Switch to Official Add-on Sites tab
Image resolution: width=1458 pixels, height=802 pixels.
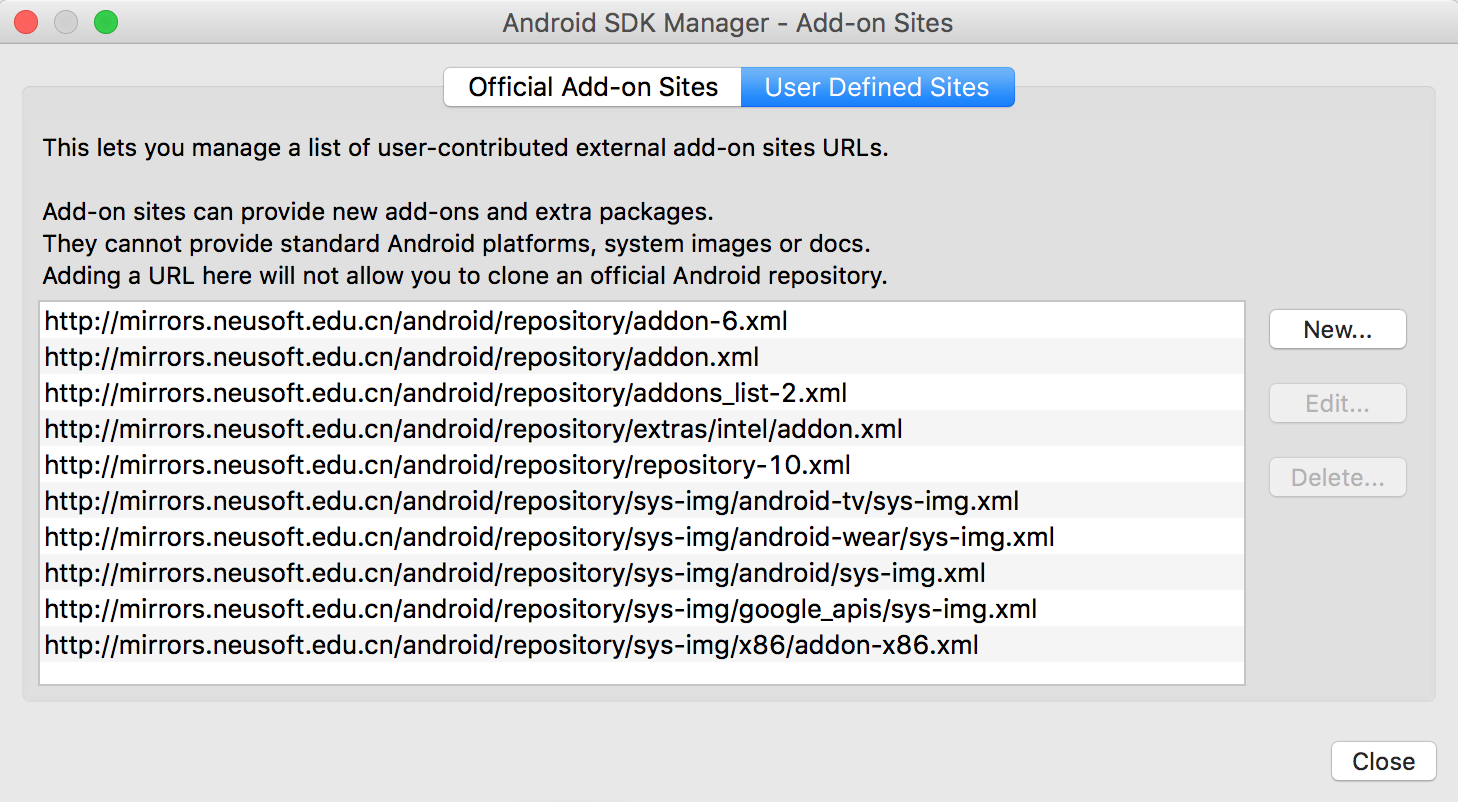(x=592, y=87)
